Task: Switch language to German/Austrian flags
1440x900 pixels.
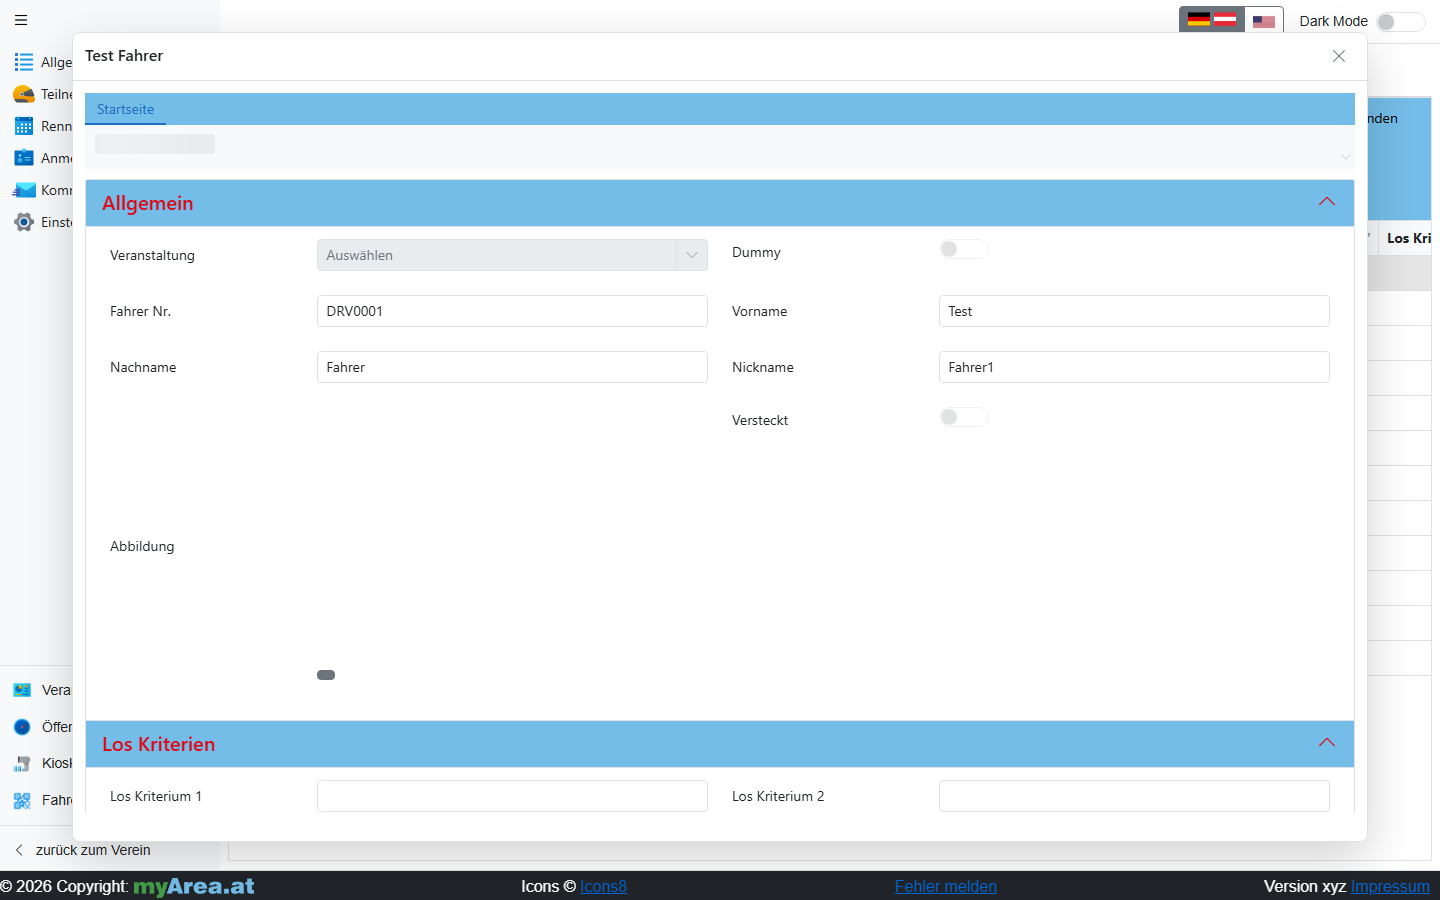Action: click(x=1212, y=19)
